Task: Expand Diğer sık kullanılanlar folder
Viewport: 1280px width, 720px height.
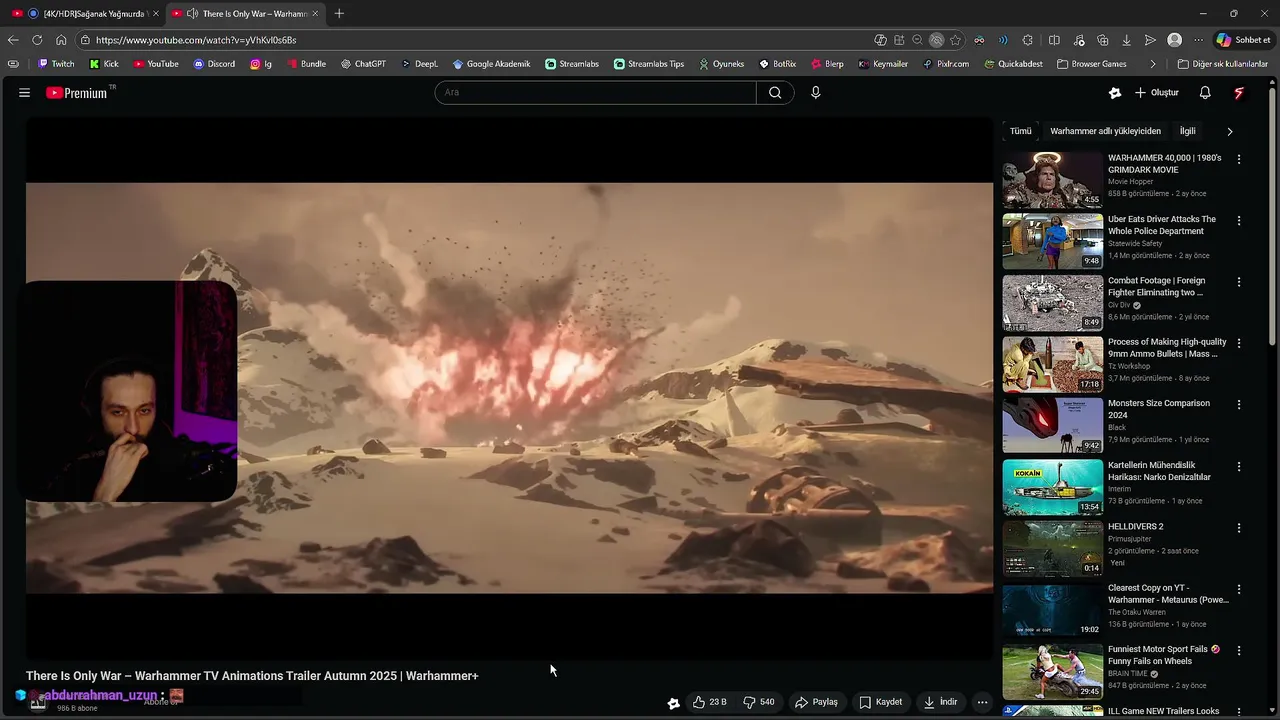Action: (1222, 64)
